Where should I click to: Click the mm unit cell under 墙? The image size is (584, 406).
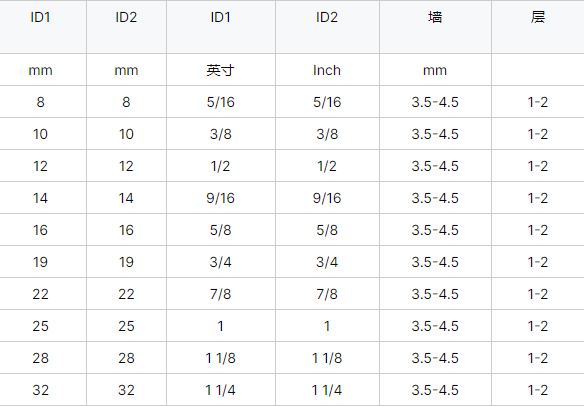(435, 70)
